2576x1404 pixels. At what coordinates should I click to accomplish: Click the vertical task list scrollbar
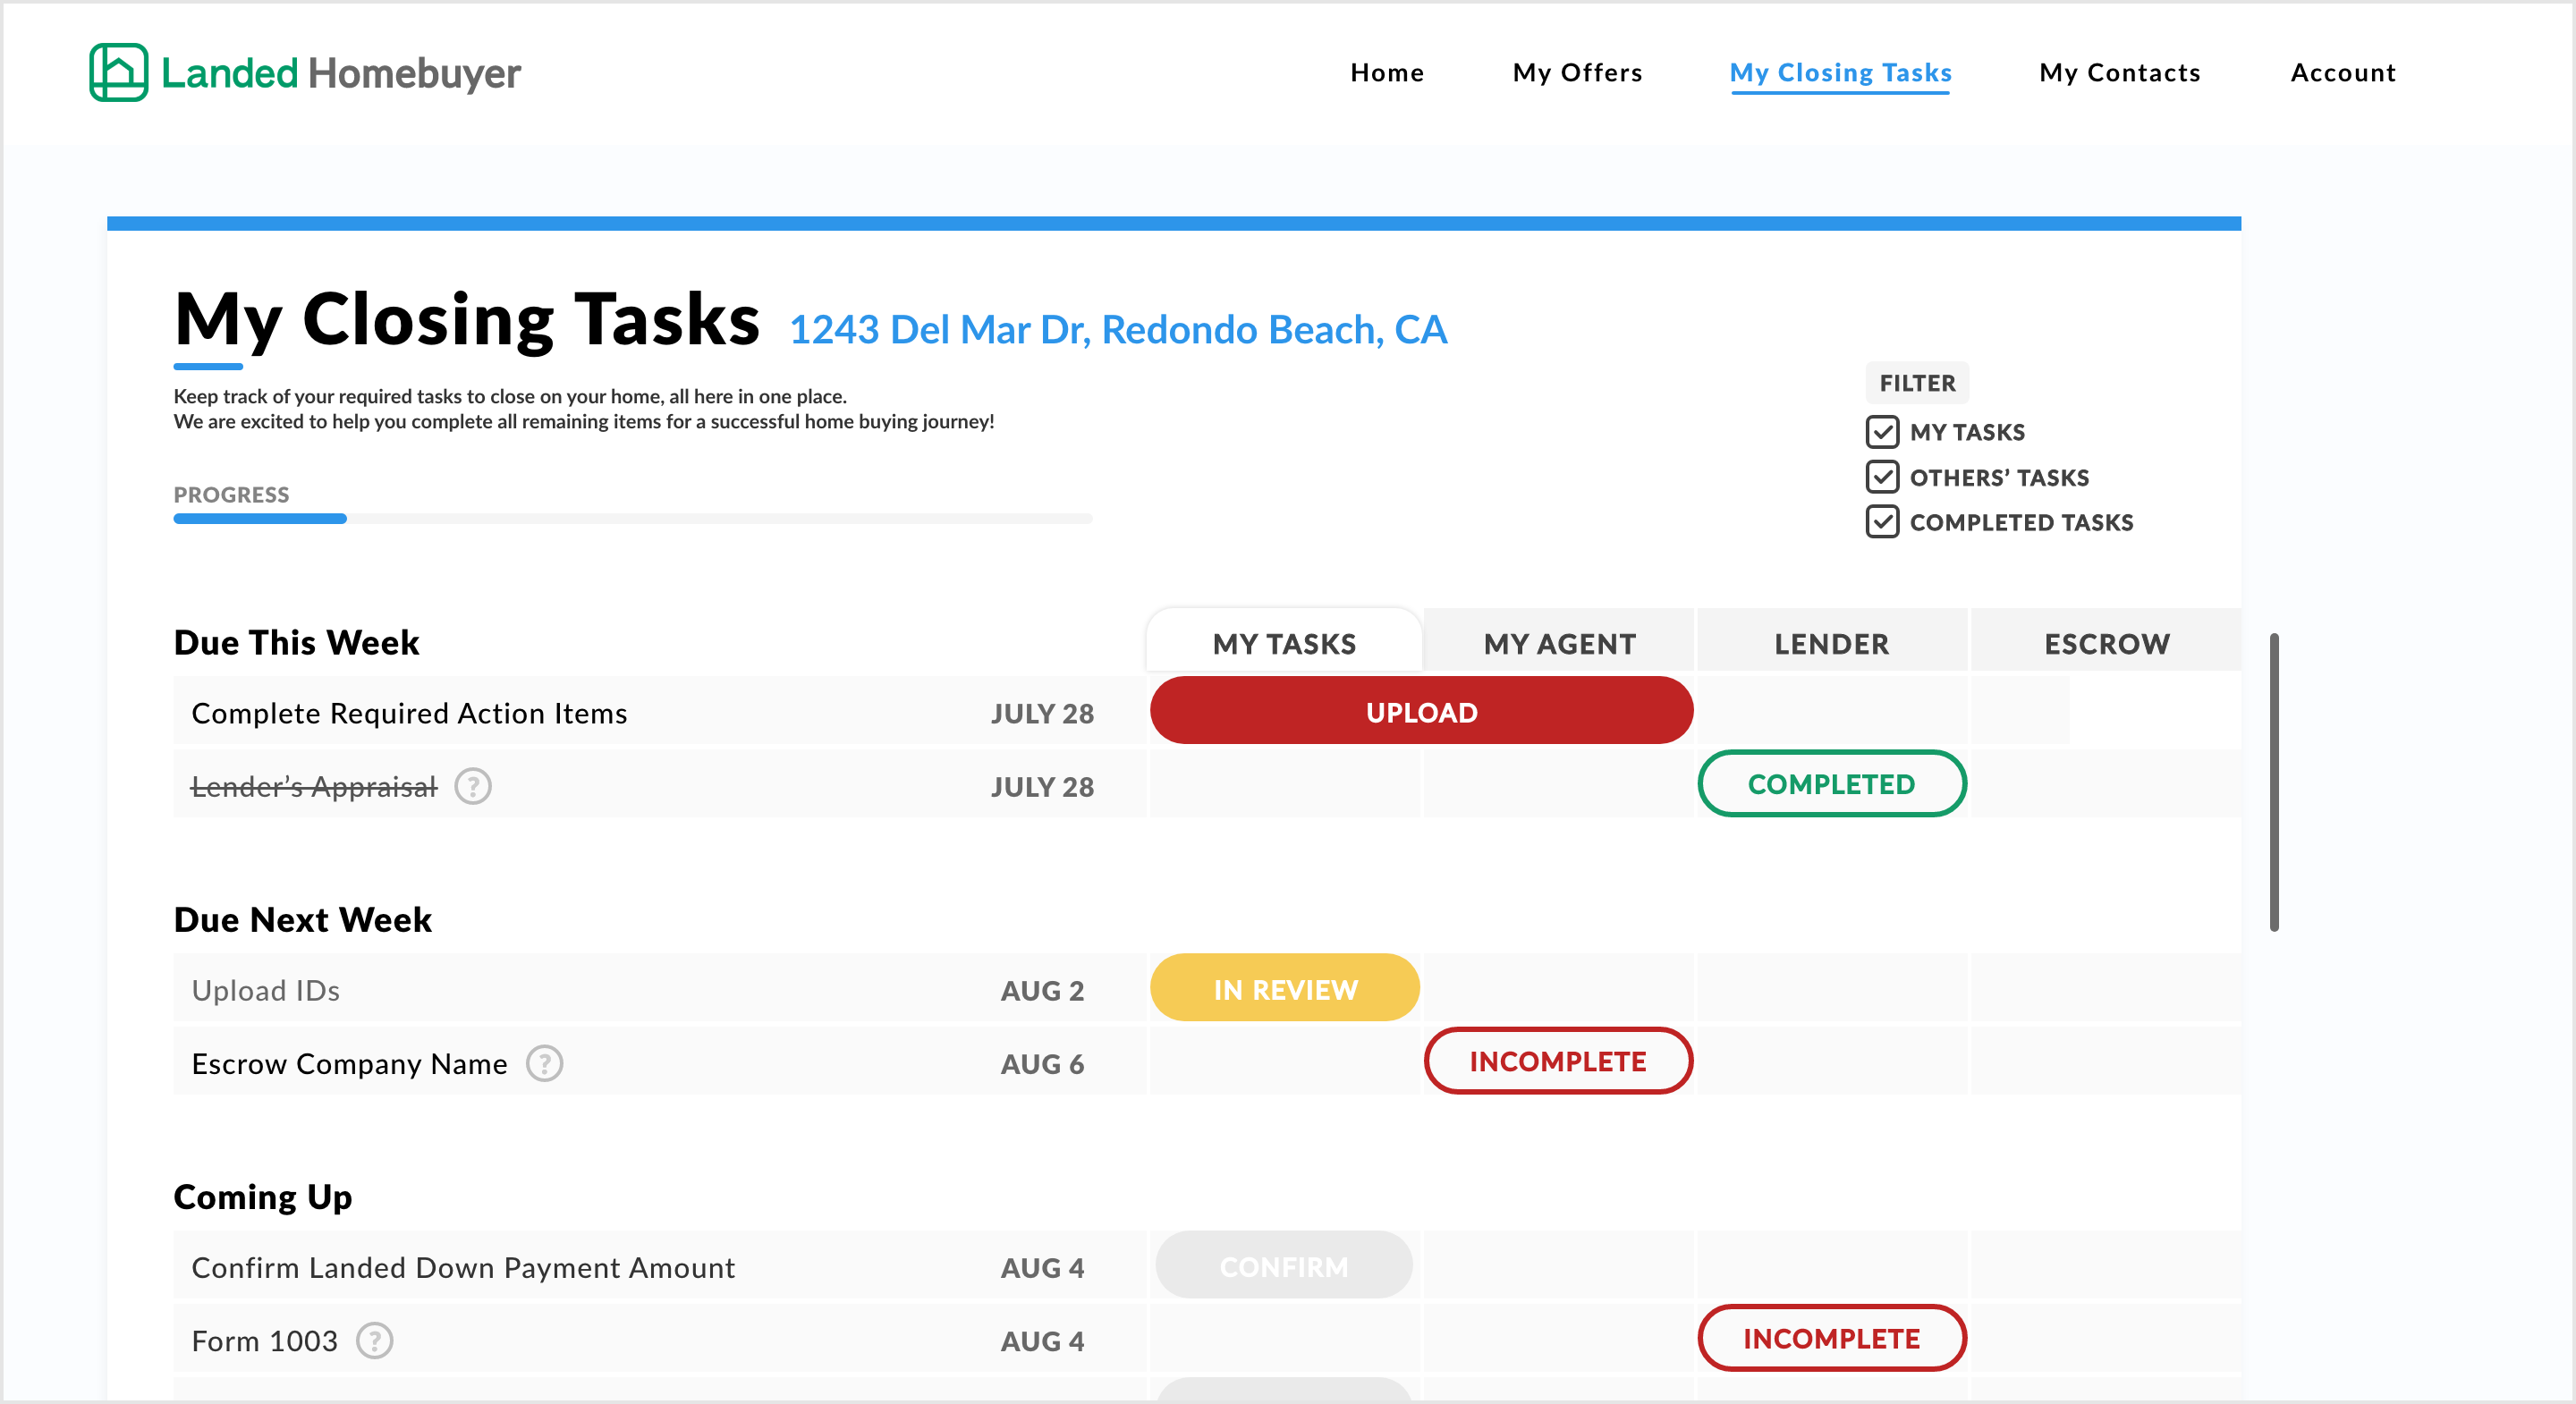2274,782
